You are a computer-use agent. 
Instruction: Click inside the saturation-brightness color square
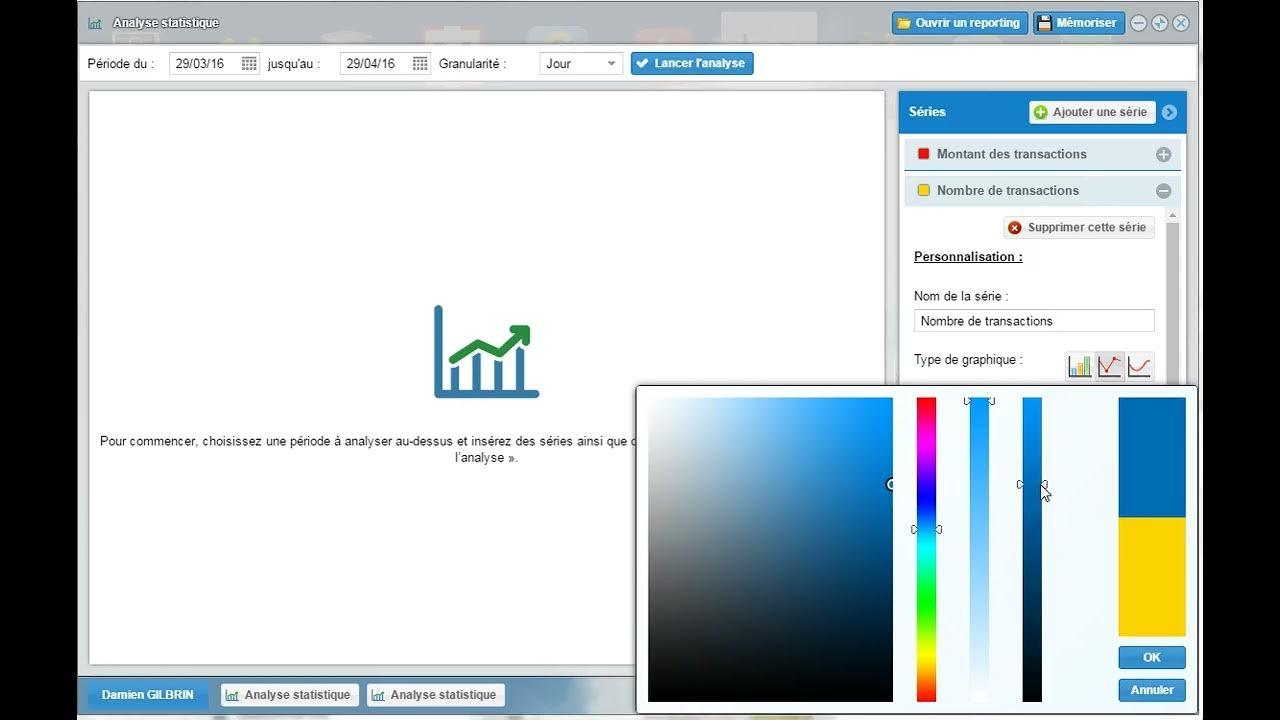[770, 549]
